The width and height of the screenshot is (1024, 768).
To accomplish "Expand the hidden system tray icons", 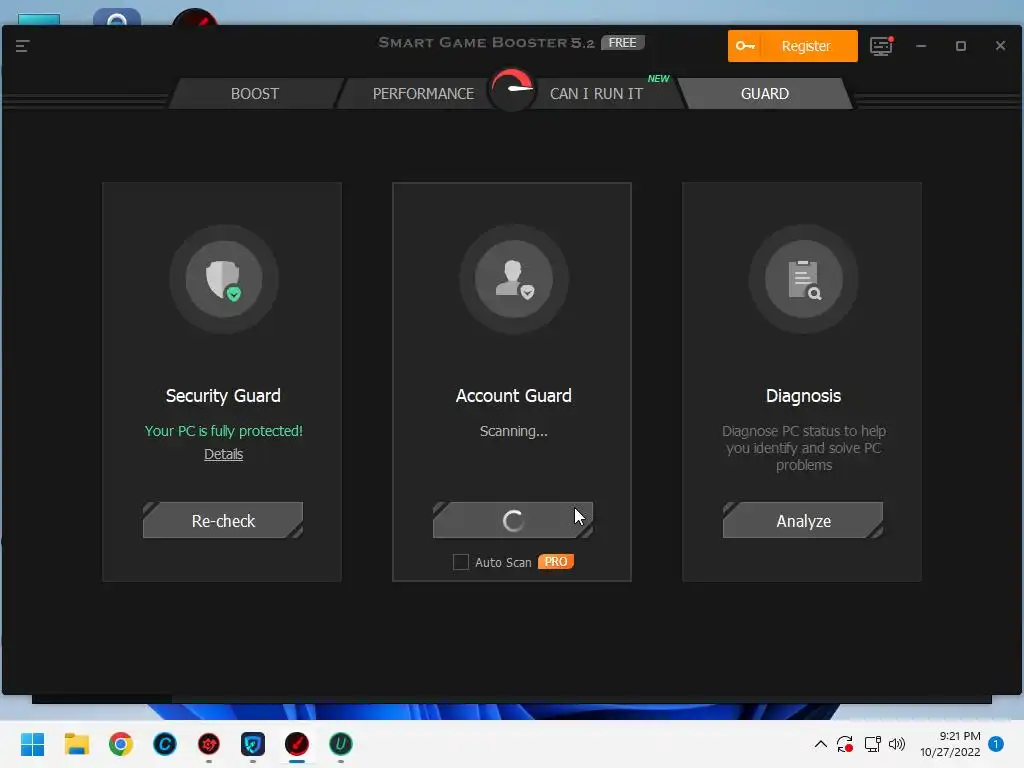I will 821,744.
